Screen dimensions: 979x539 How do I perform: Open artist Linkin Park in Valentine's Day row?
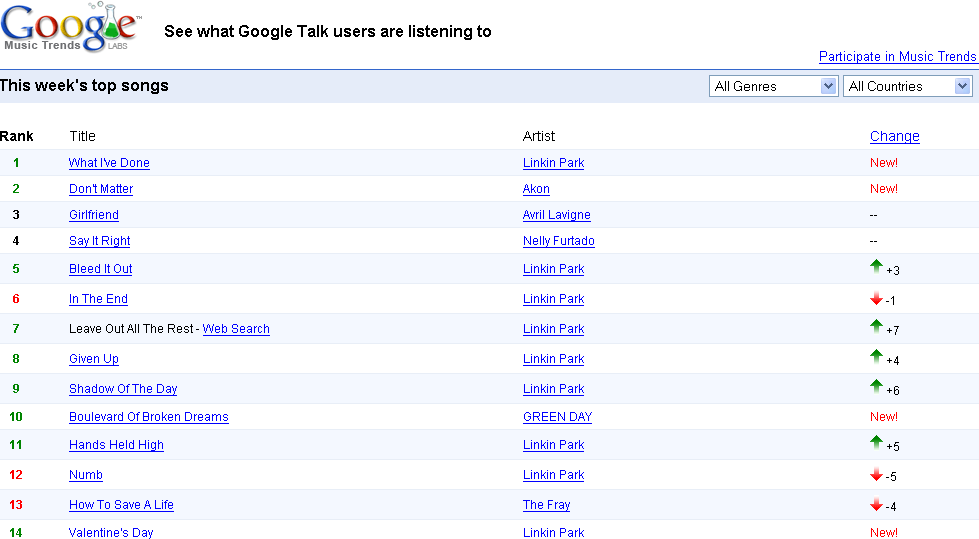(553, 532)
